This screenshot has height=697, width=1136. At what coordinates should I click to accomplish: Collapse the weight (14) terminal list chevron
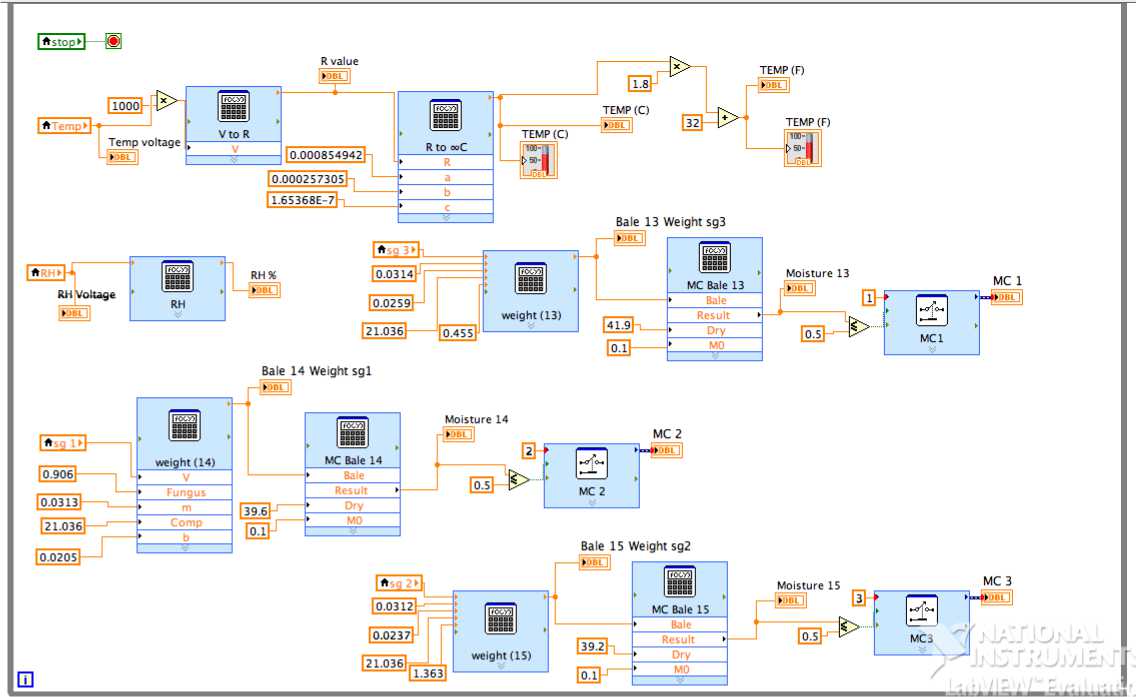point(184,547)
